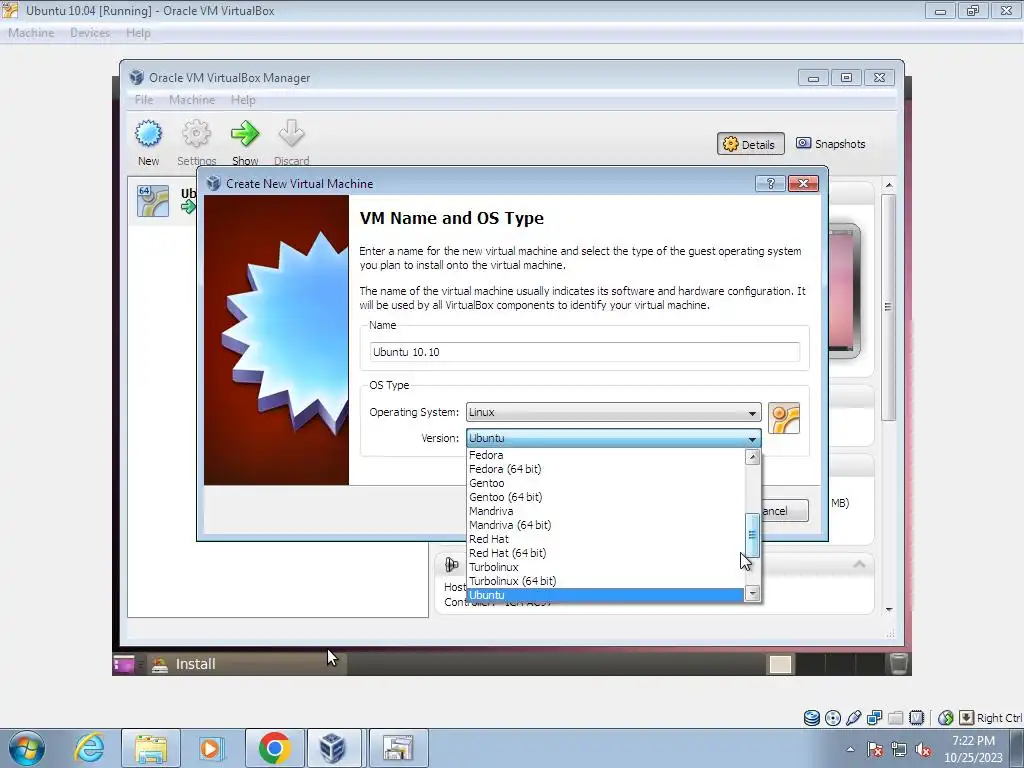This screenshot has width=1024, height=768.
Task: Select highlighted Ubuntu entry in the version list
Action: [x=605, y=595]
